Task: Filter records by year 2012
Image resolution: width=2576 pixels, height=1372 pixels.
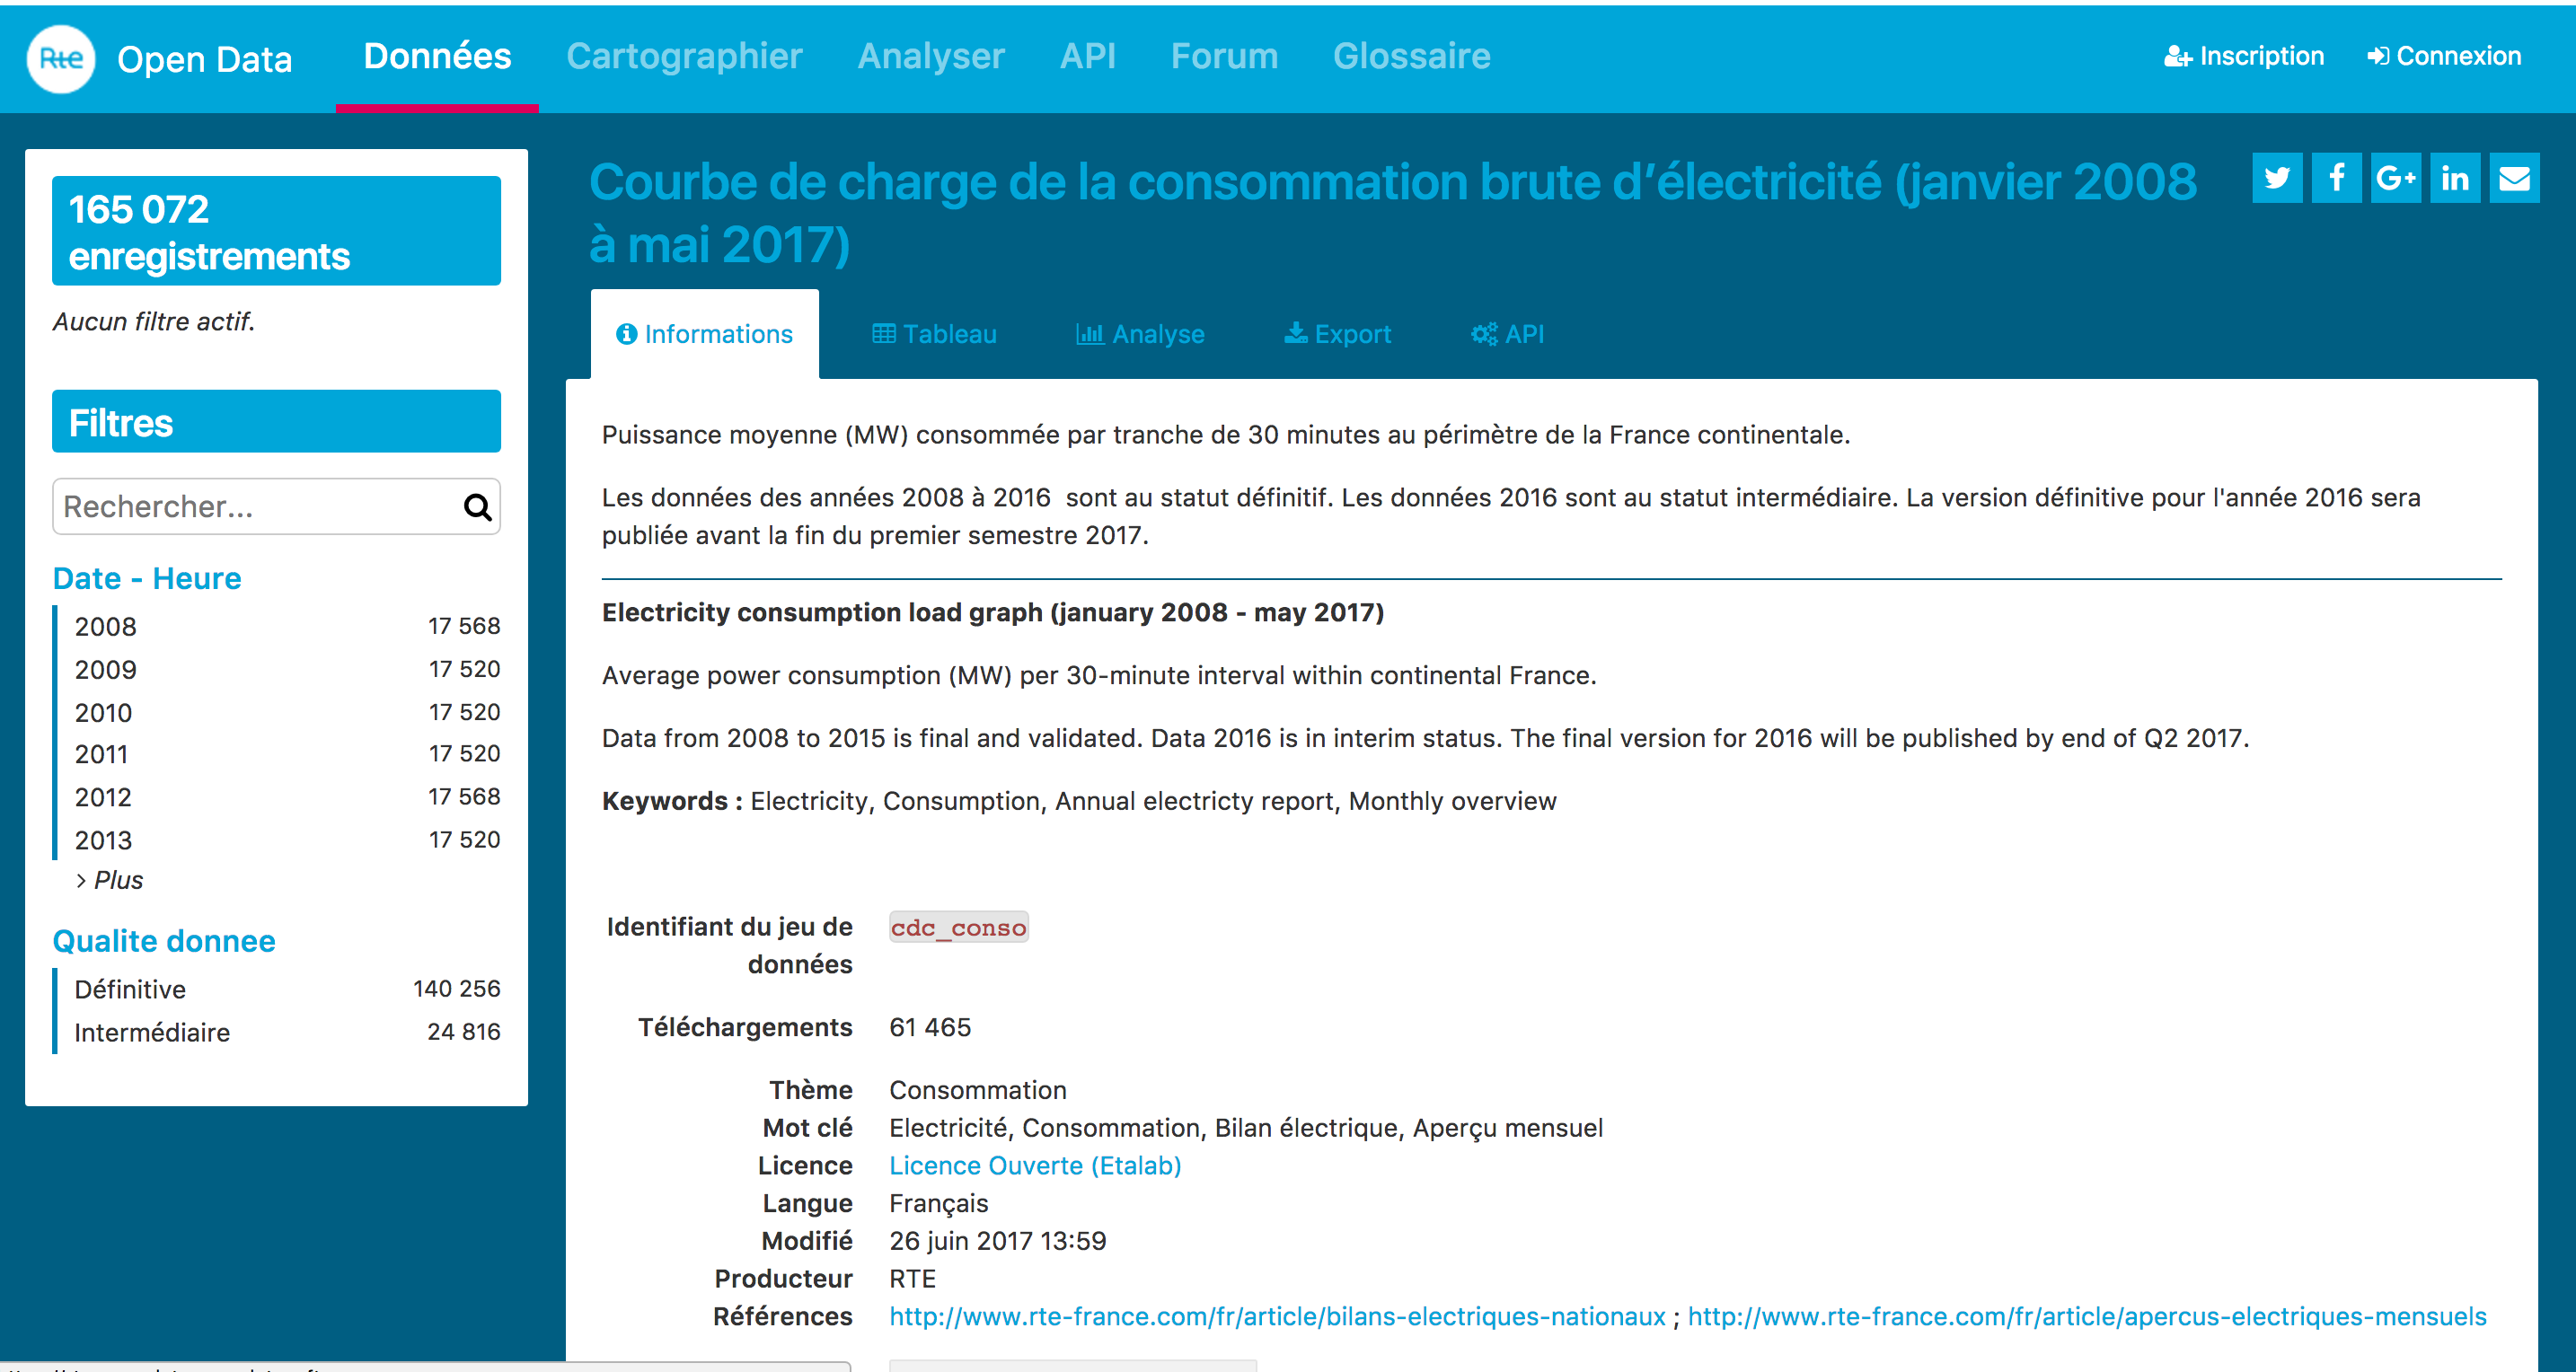Action: 103,797
